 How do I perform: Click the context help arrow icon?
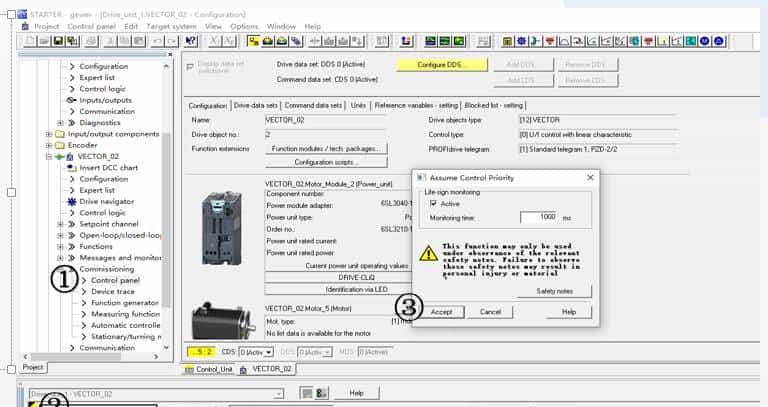tap(191, 40)
